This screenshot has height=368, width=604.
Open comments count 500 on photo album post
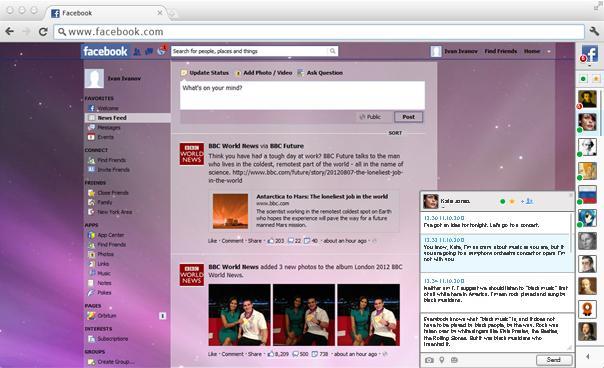300,354
